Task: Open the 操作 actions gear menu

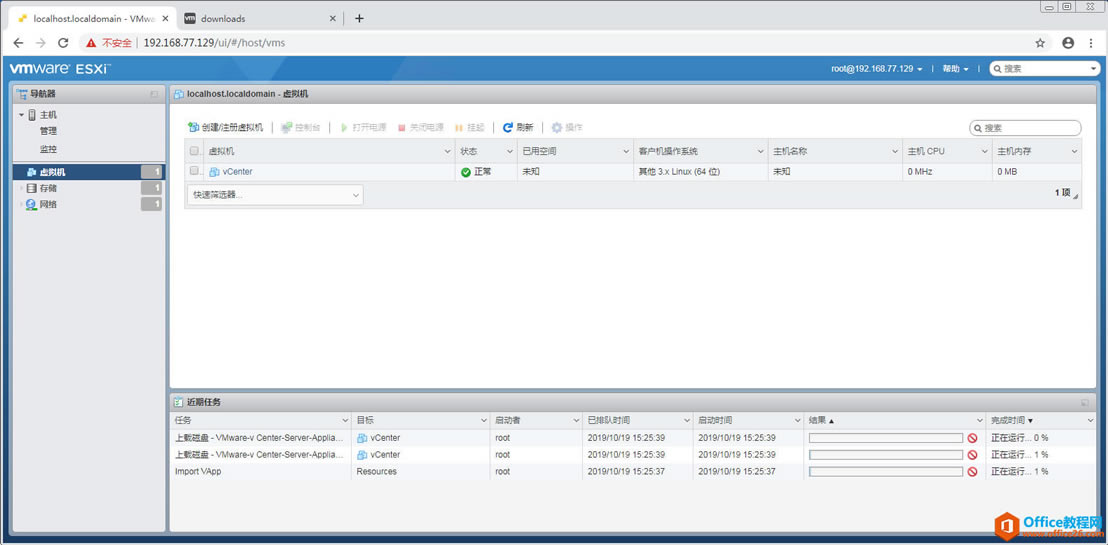Action: coord(567,127)
